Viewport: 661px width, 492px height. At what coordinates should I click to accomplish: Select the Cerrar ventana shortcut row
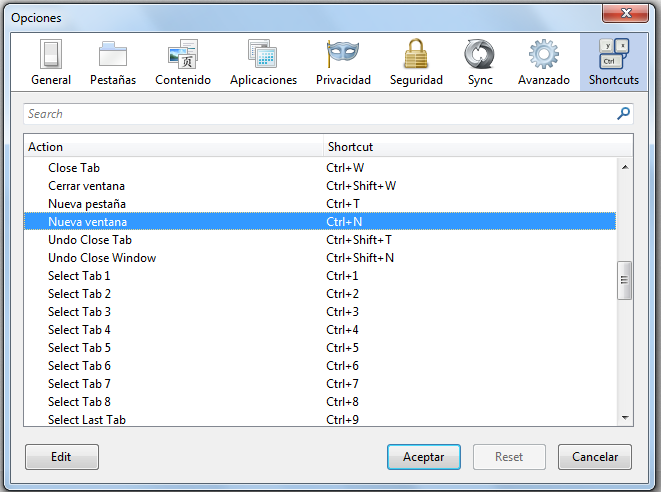click(86, 186)
